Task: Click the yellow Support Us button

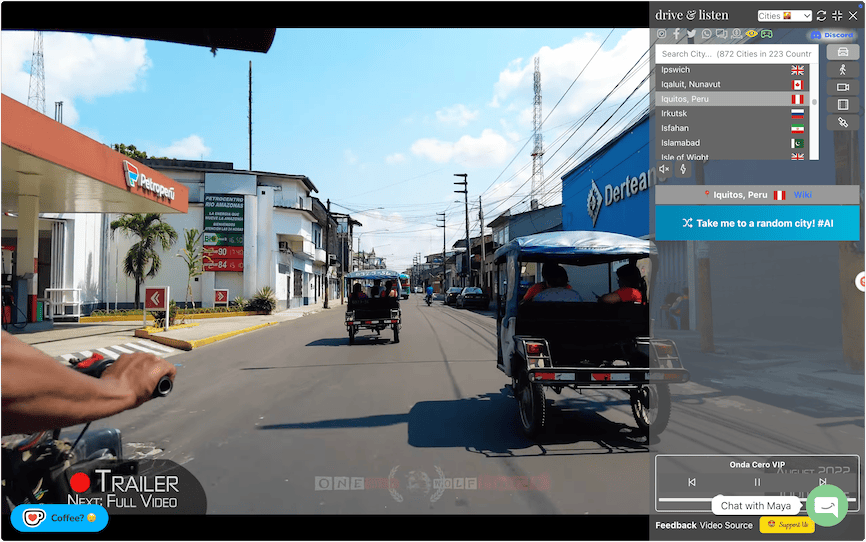Action: [x=787, y=525]
